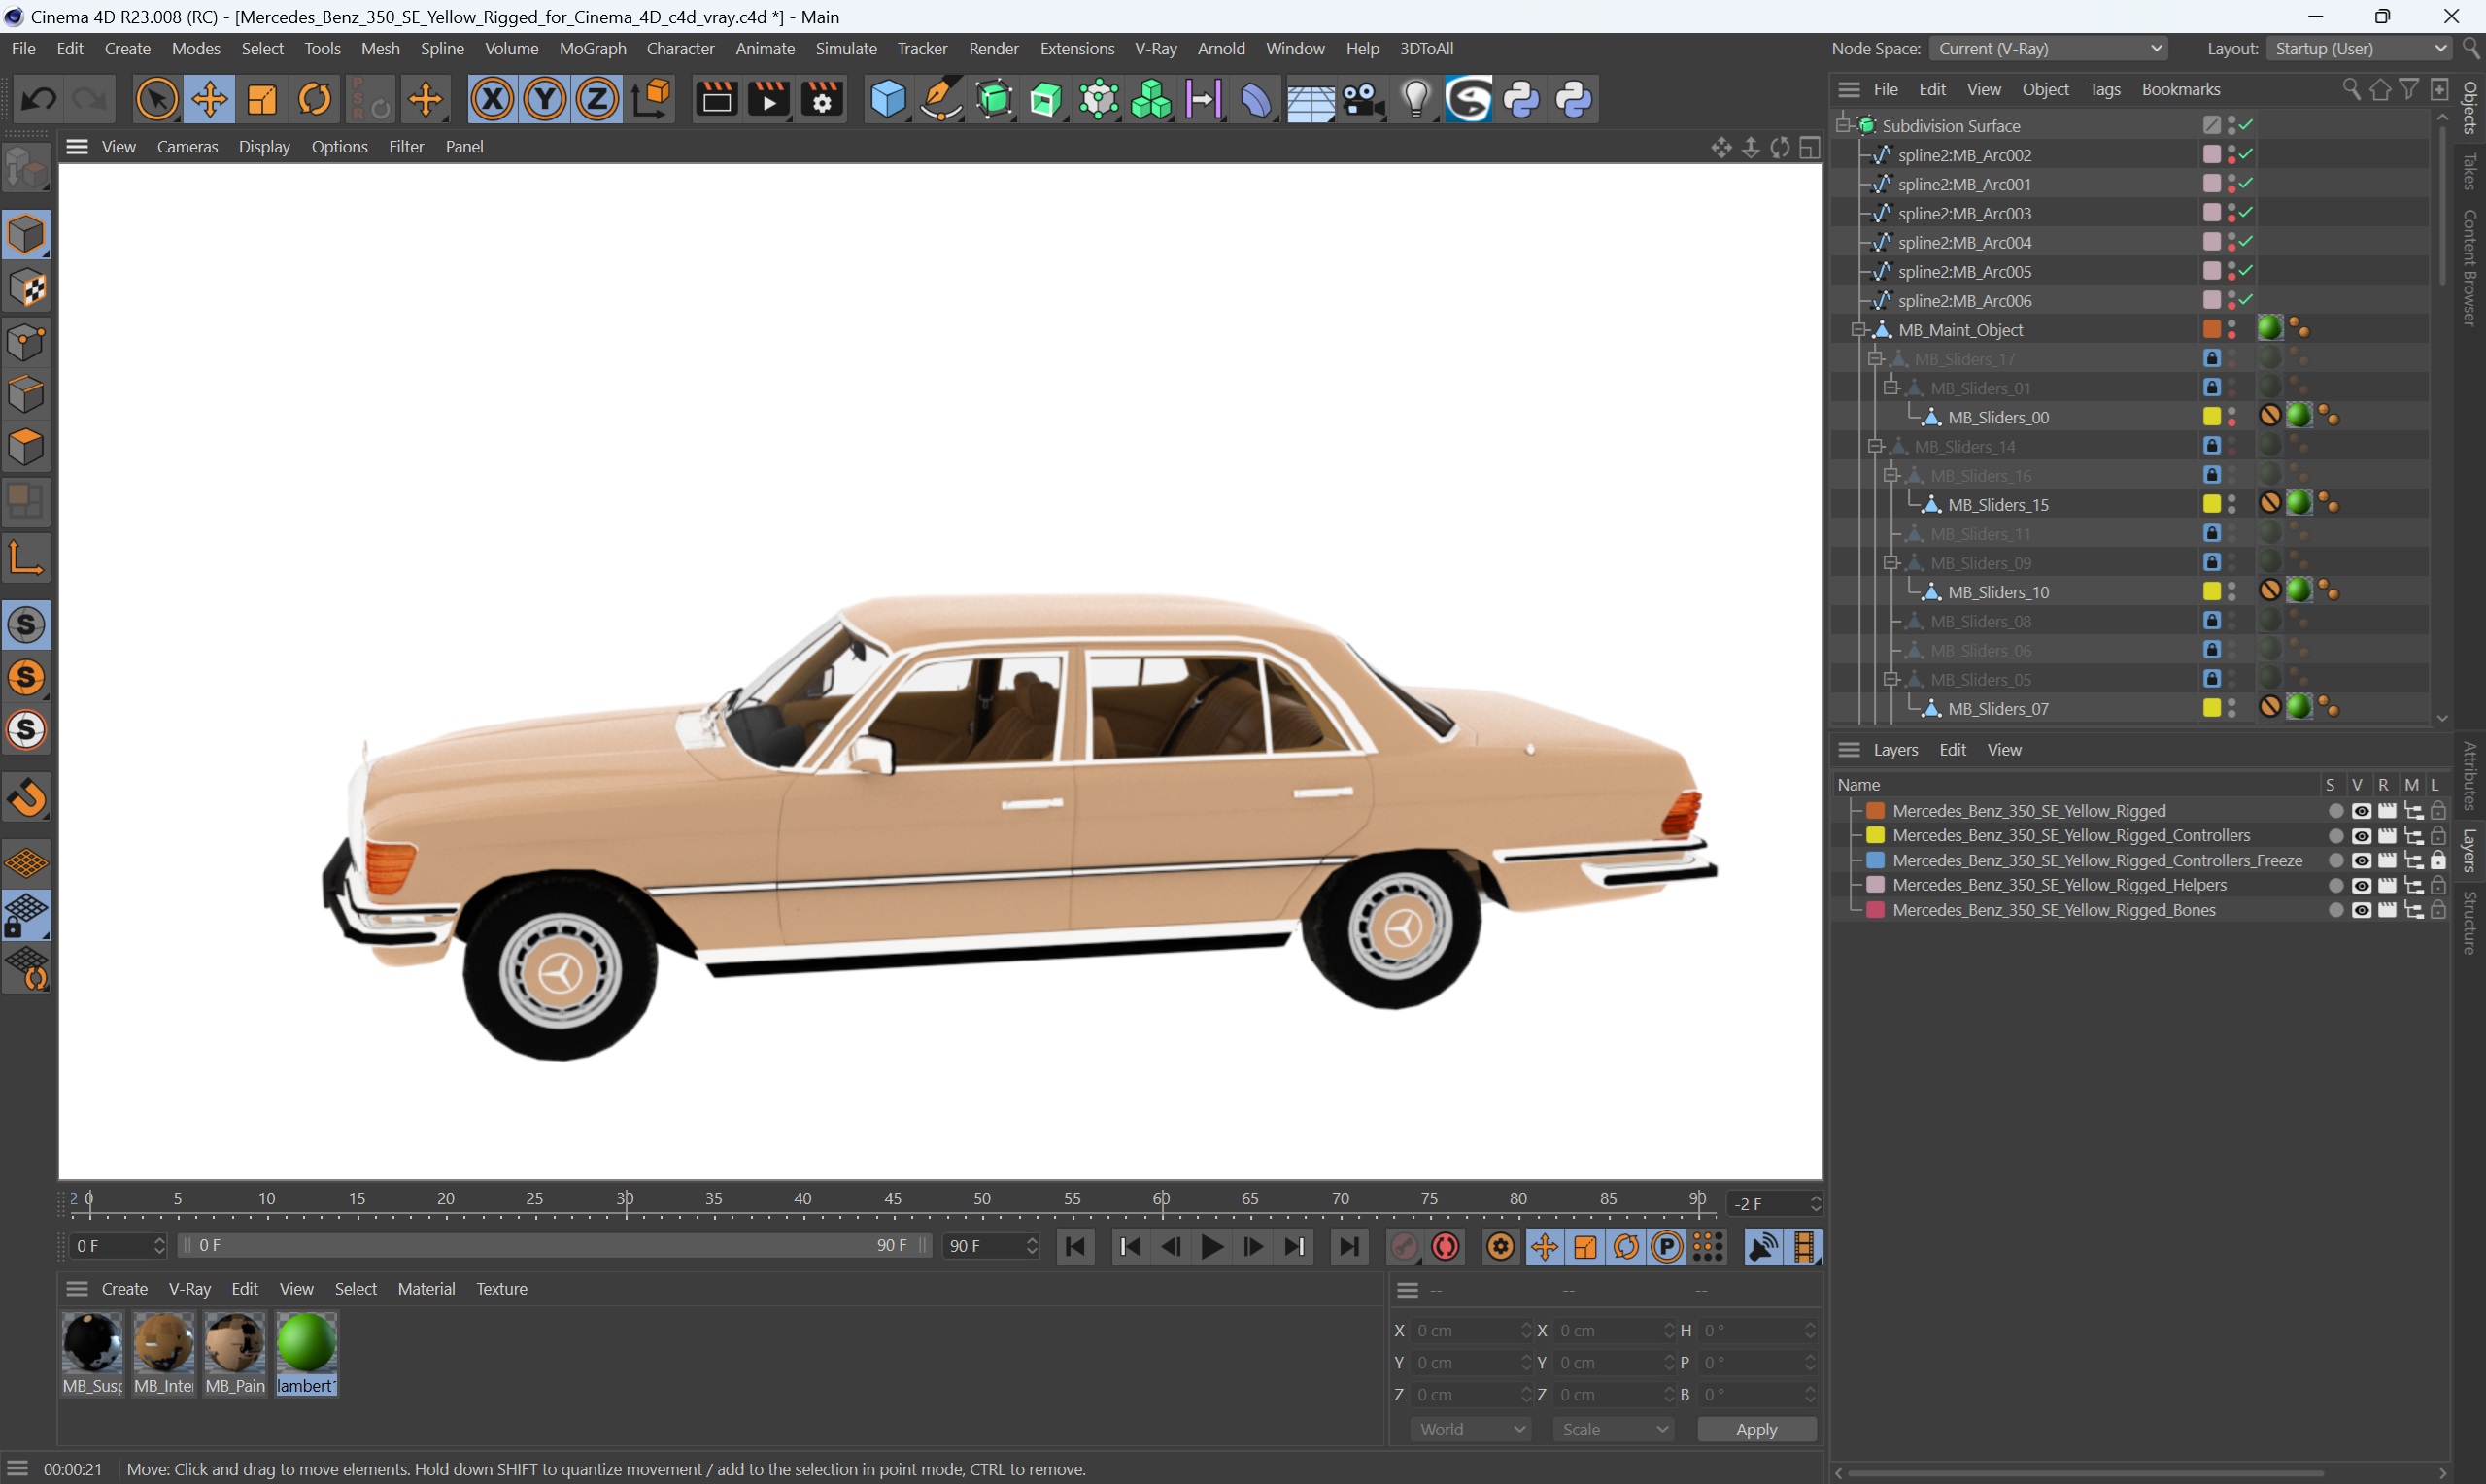Click the orange color swatch of Mercedes_Benz_350_SE_Yellow_Rigged layer
Screen dimensions: 2486x1484
coord(1876,811)
